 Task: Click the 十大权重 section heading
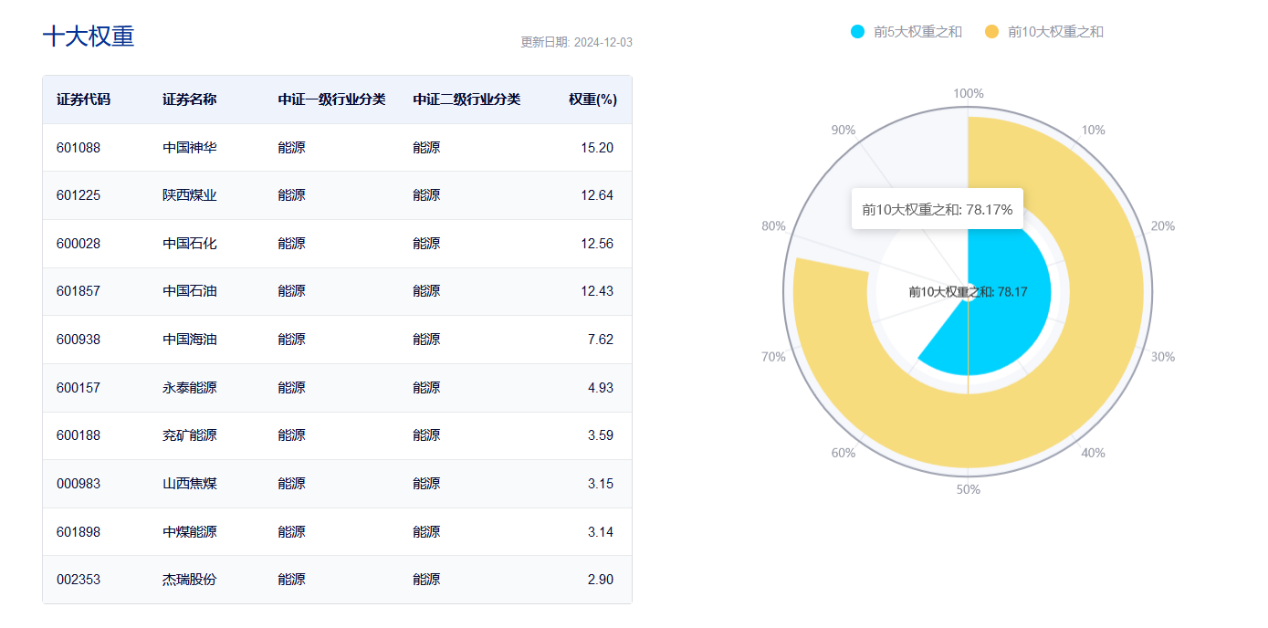[x=88, y=37]
